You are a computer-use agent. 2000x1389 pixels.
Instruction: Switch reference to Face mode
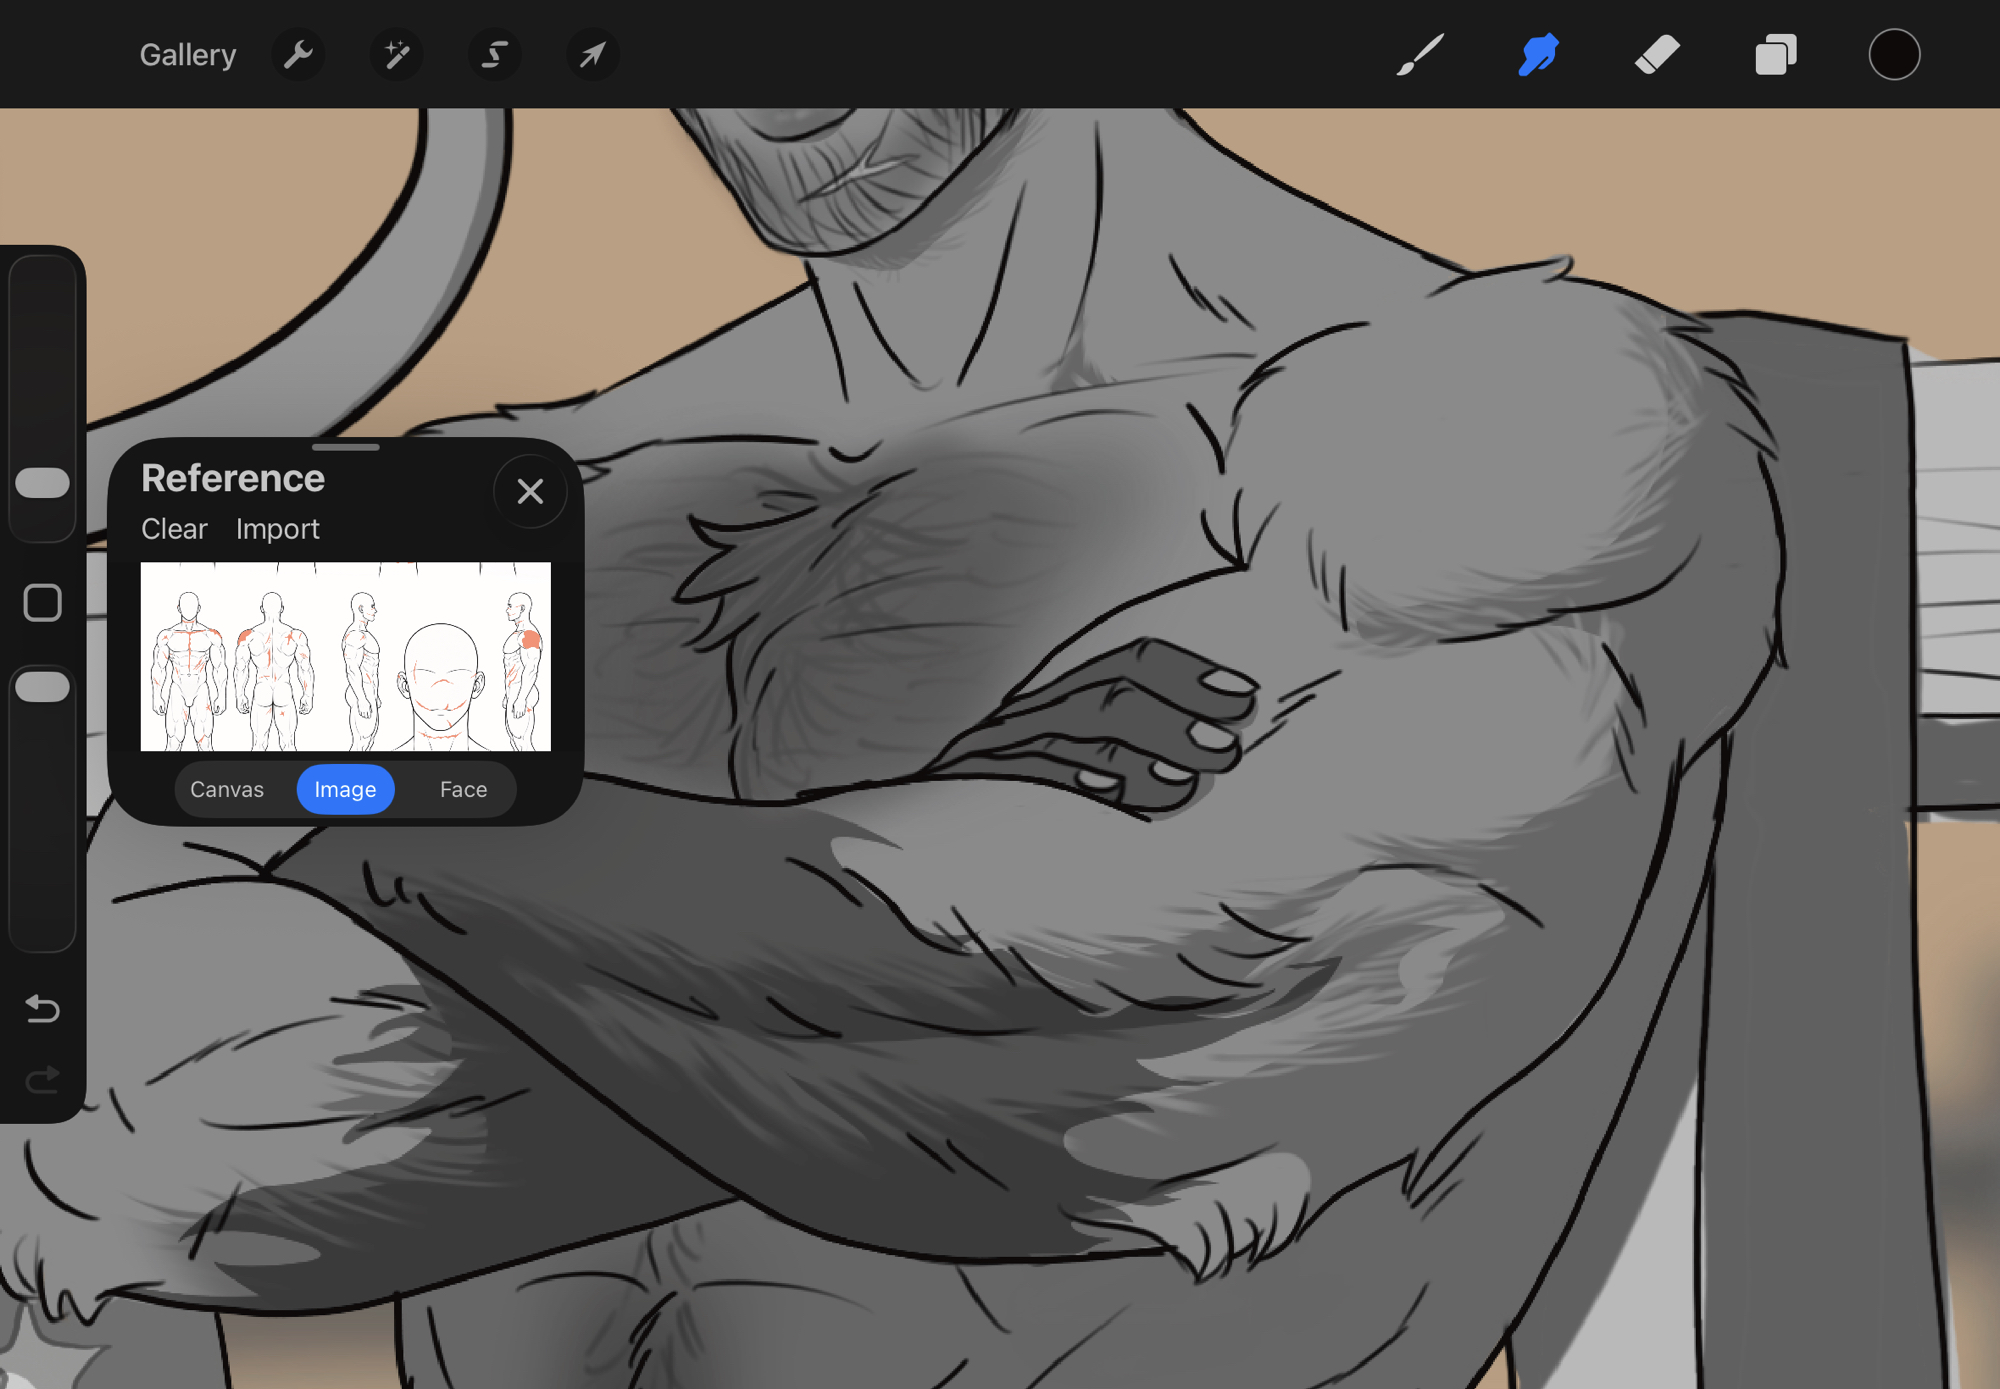(463, 789)
